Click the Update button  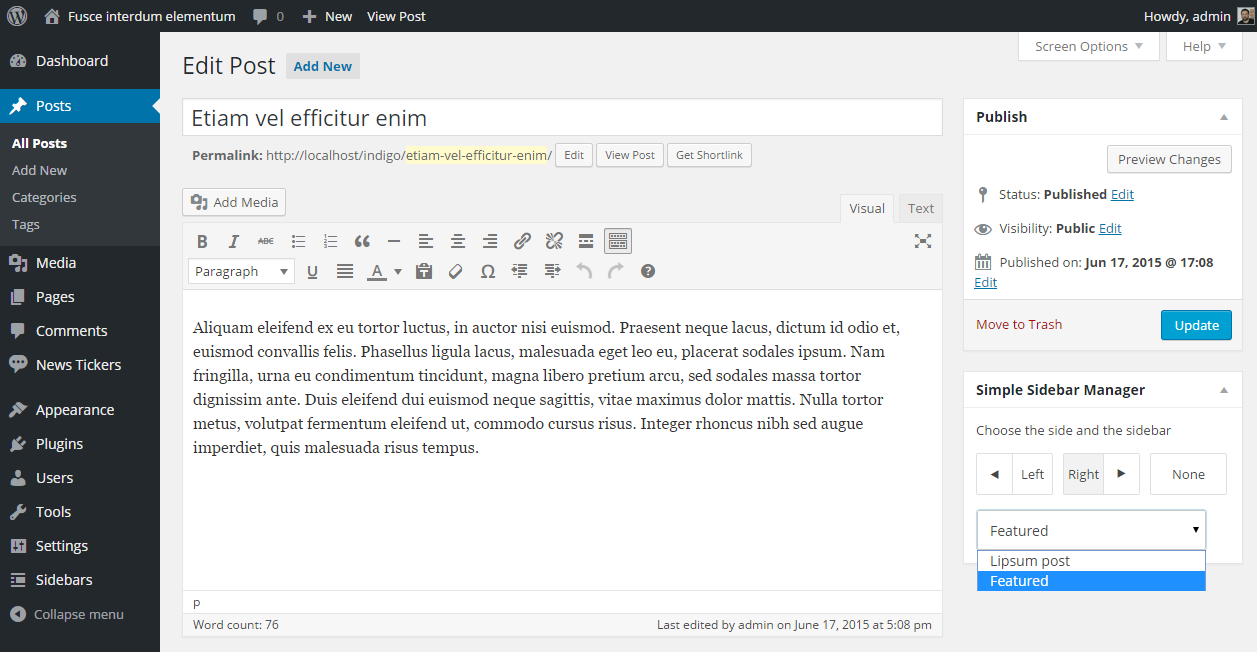point(1196,325)
